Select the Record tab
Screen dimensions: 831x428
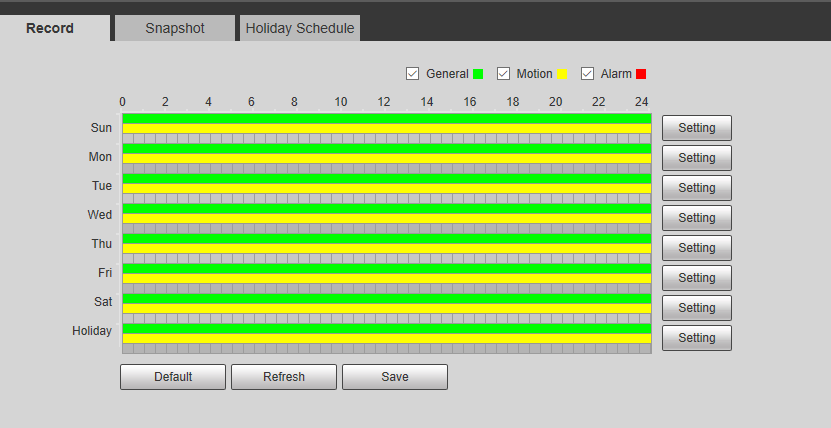(x=50, y=28)
